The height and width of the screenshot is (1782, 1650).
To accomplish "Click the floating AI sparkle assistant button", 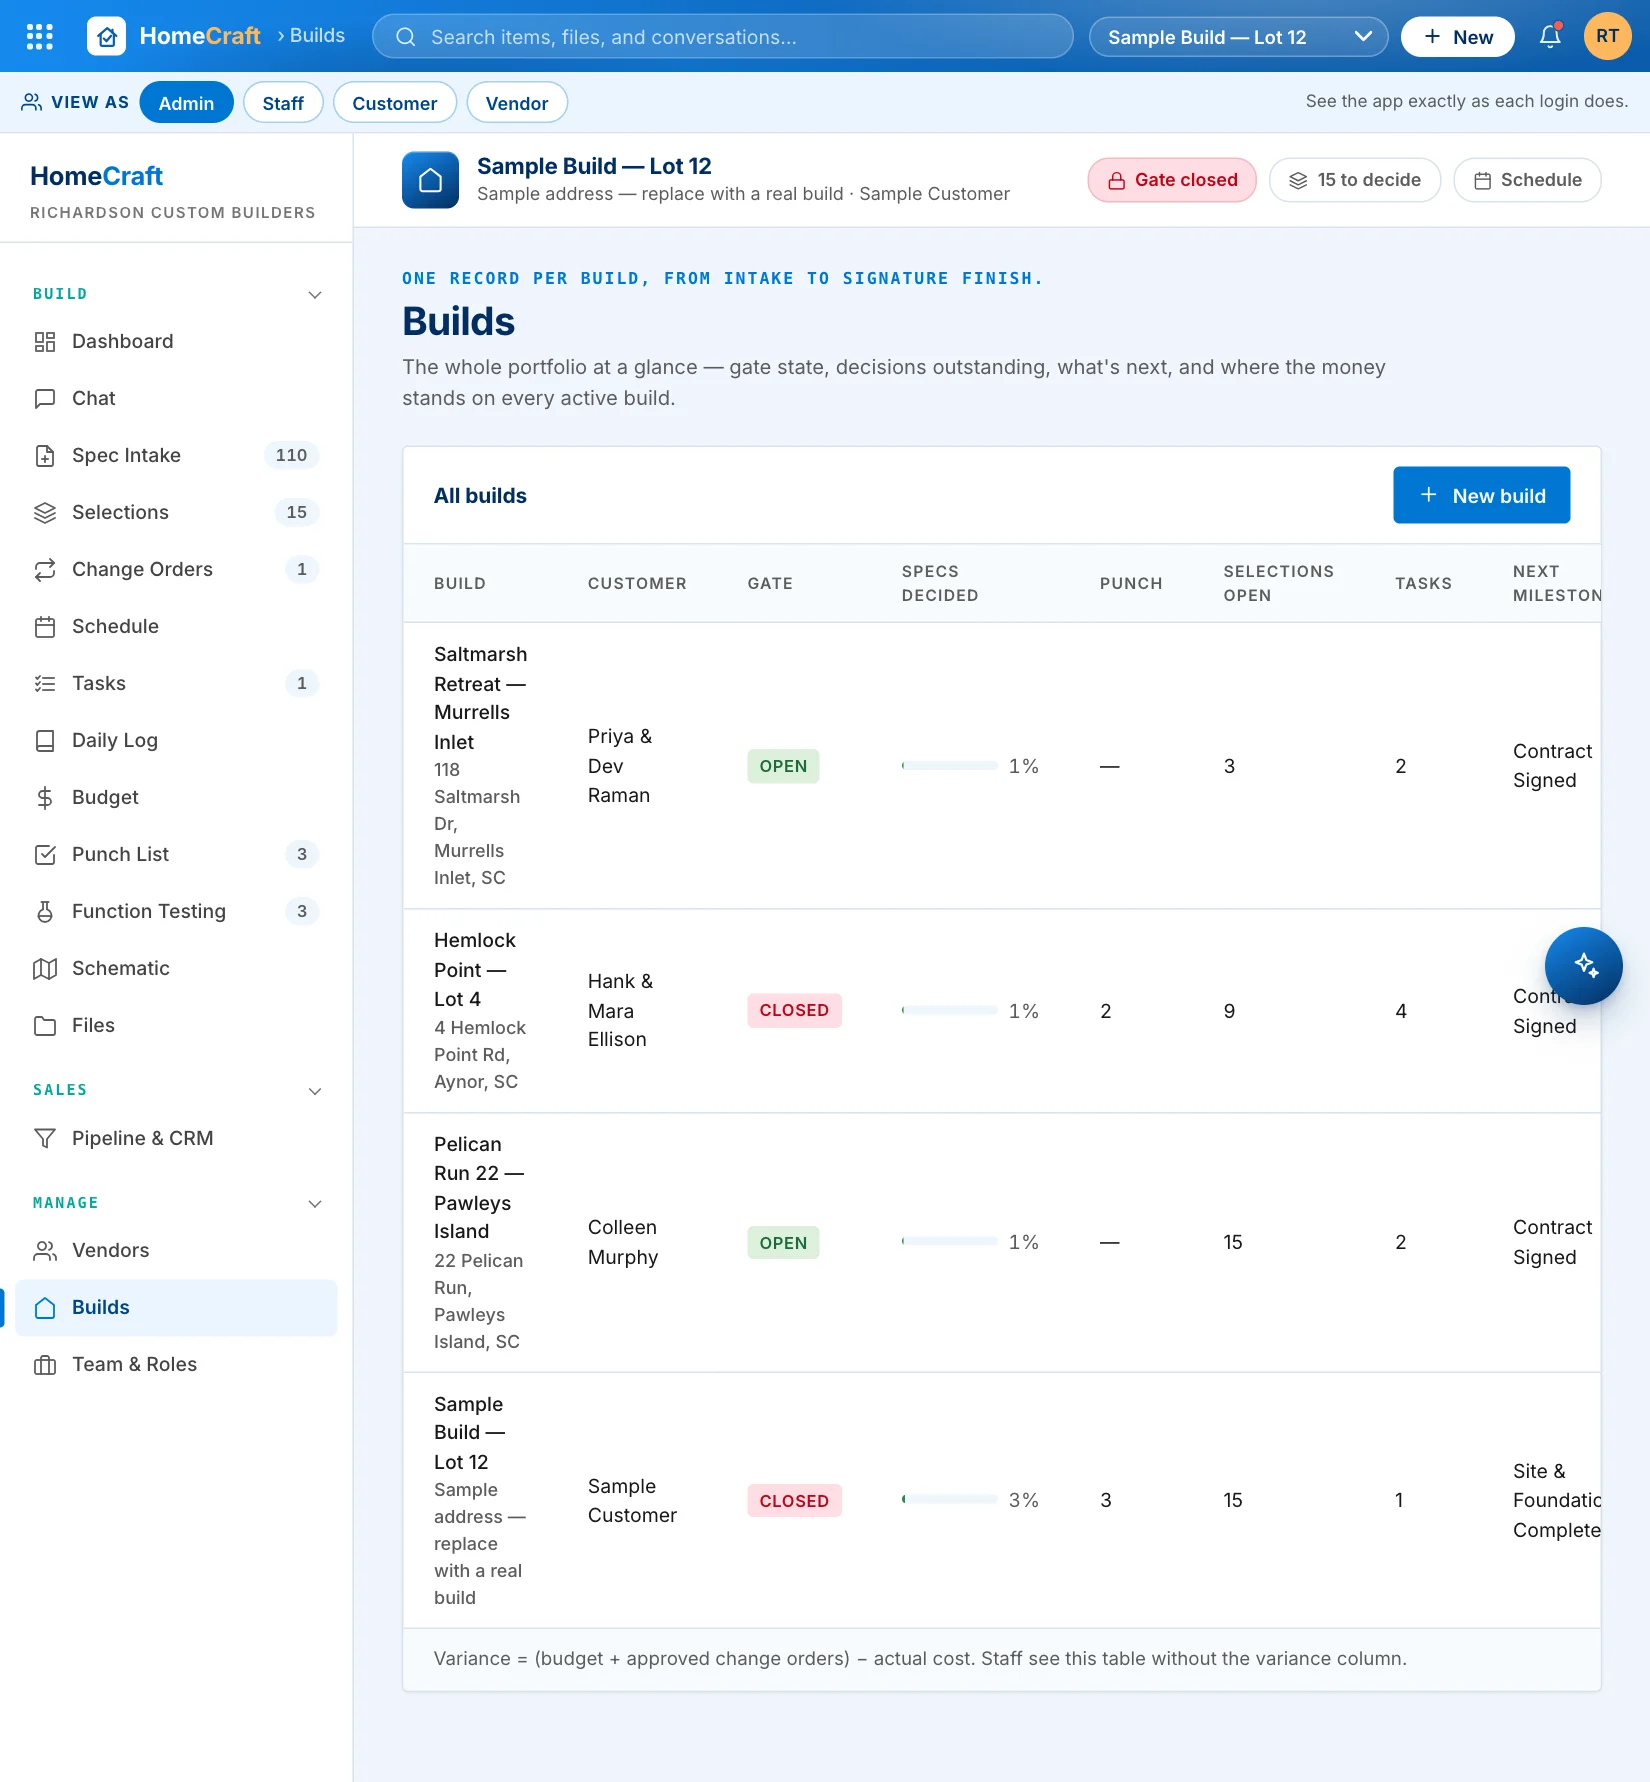I will click(1584, 965).
